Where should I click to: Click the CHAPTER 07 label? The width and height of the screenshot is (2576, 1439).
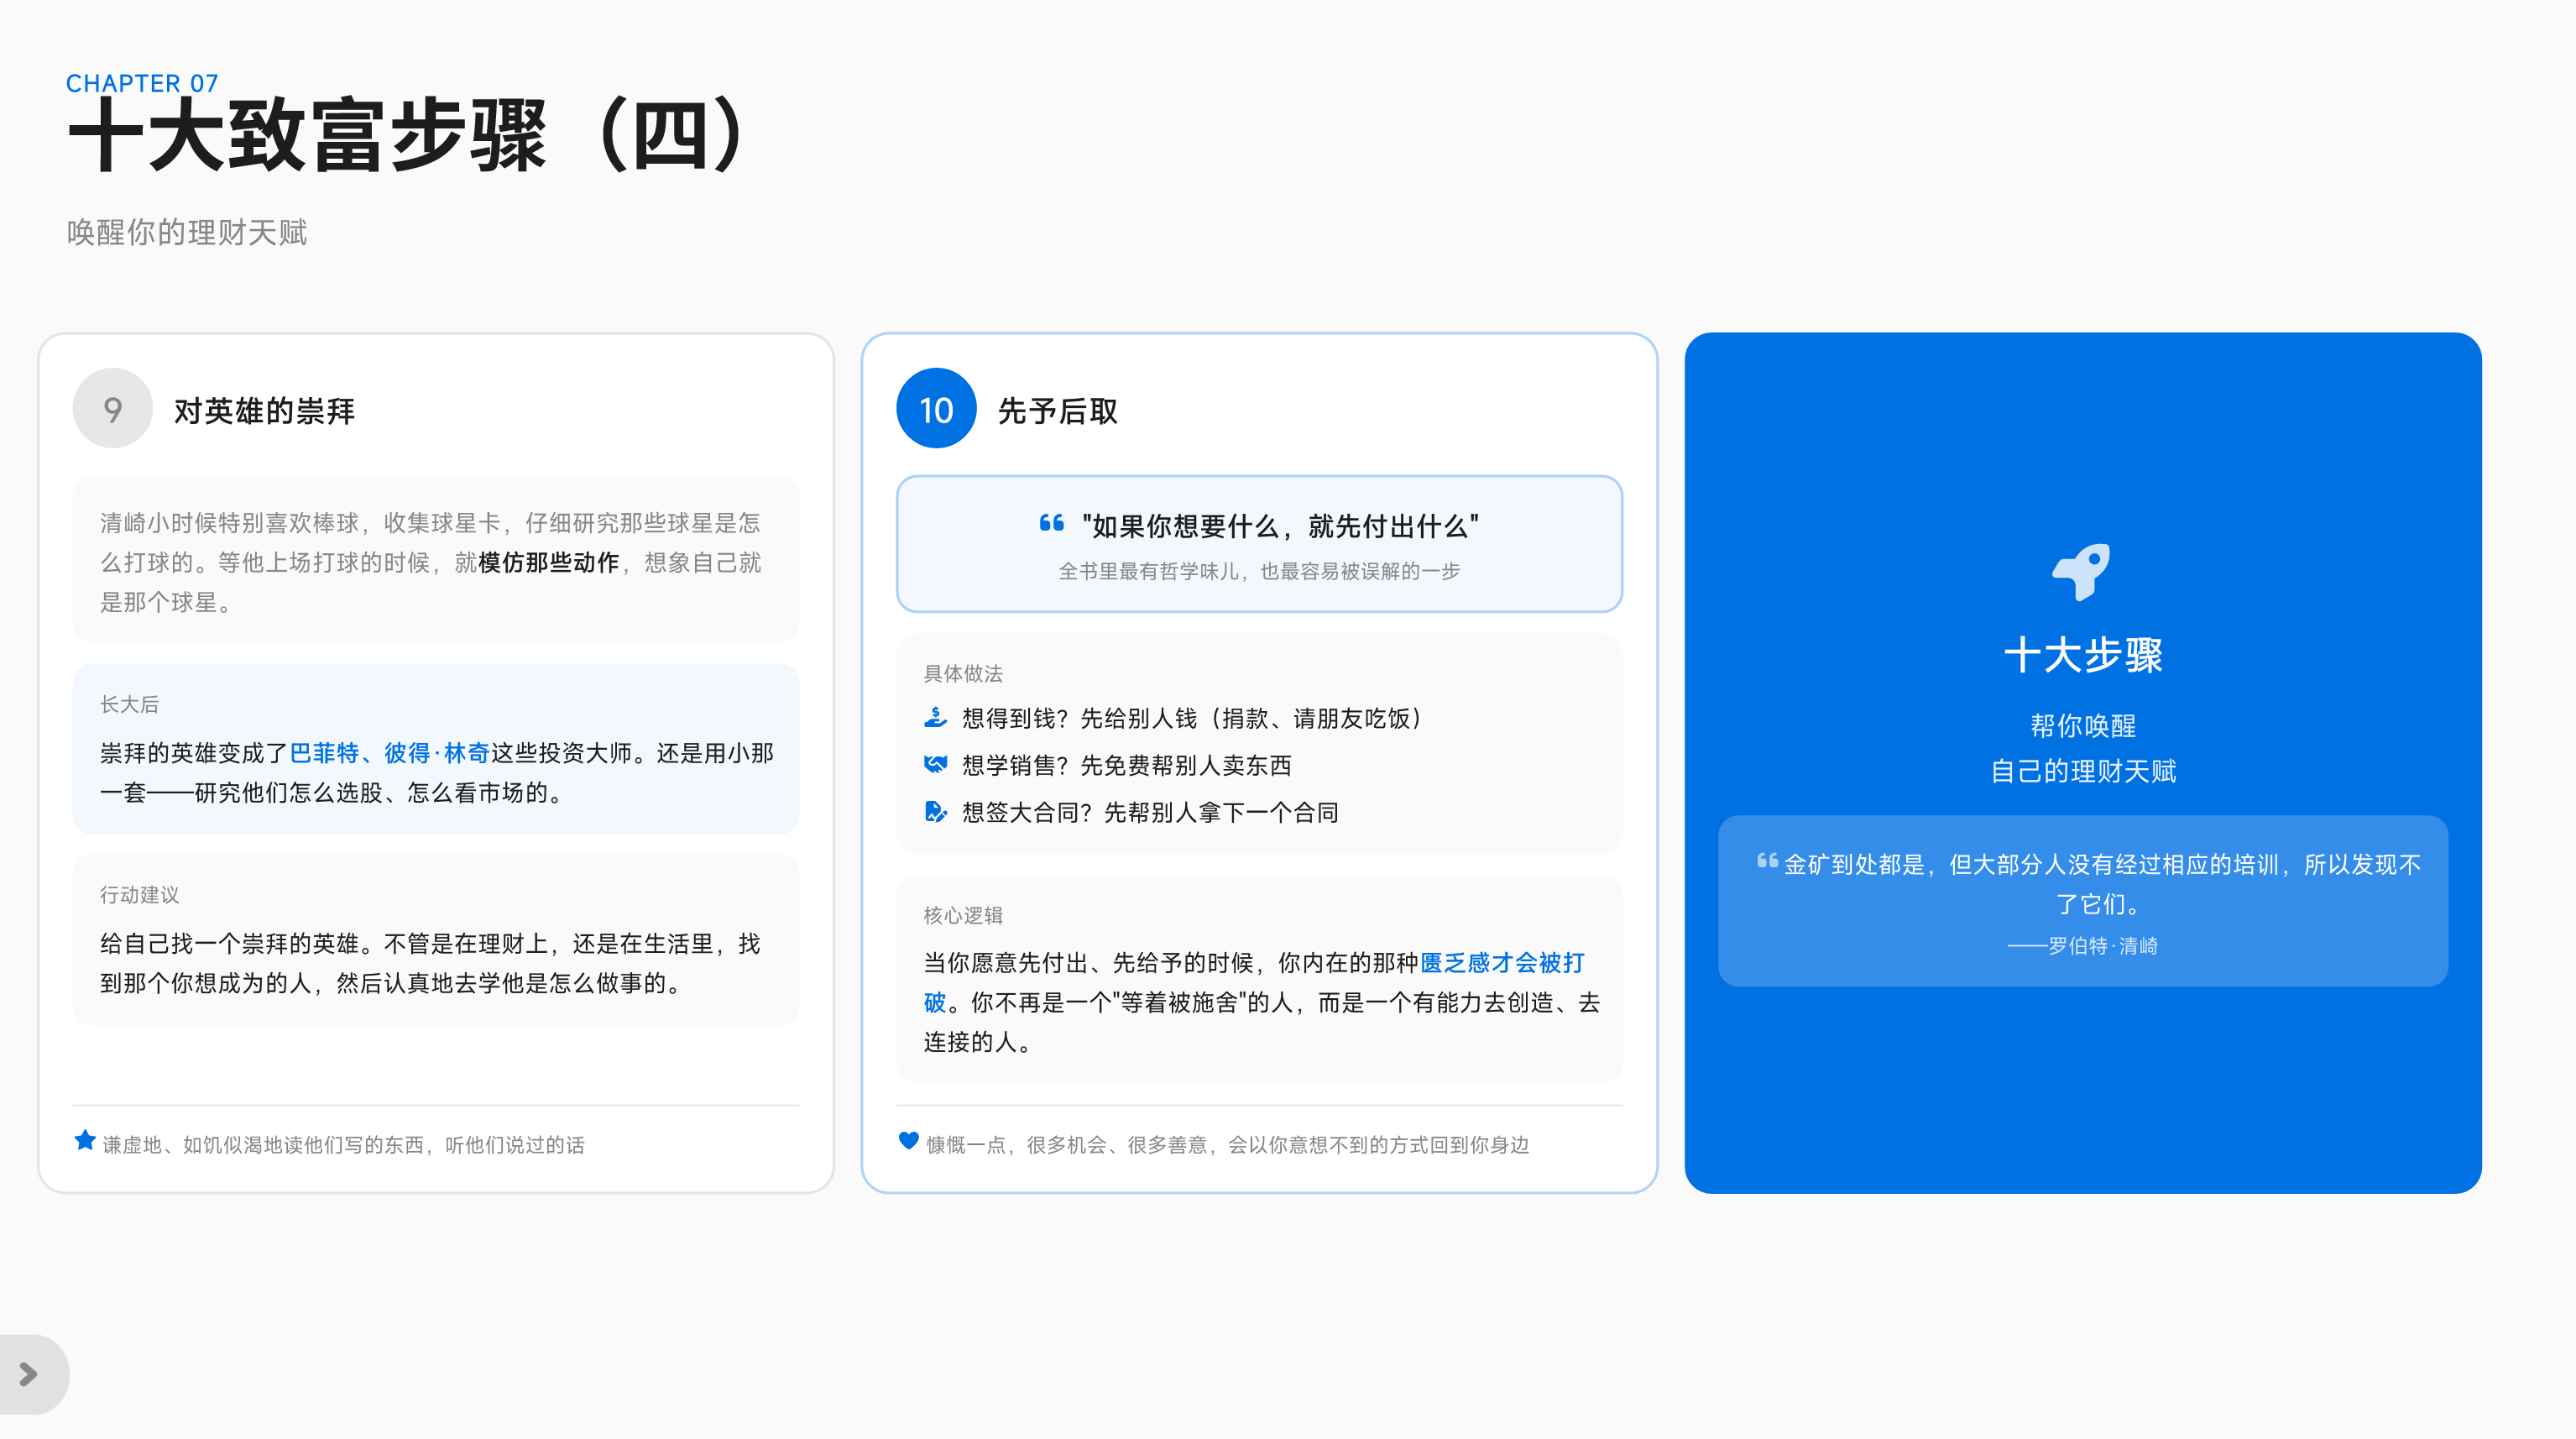[x=142, y=83]
